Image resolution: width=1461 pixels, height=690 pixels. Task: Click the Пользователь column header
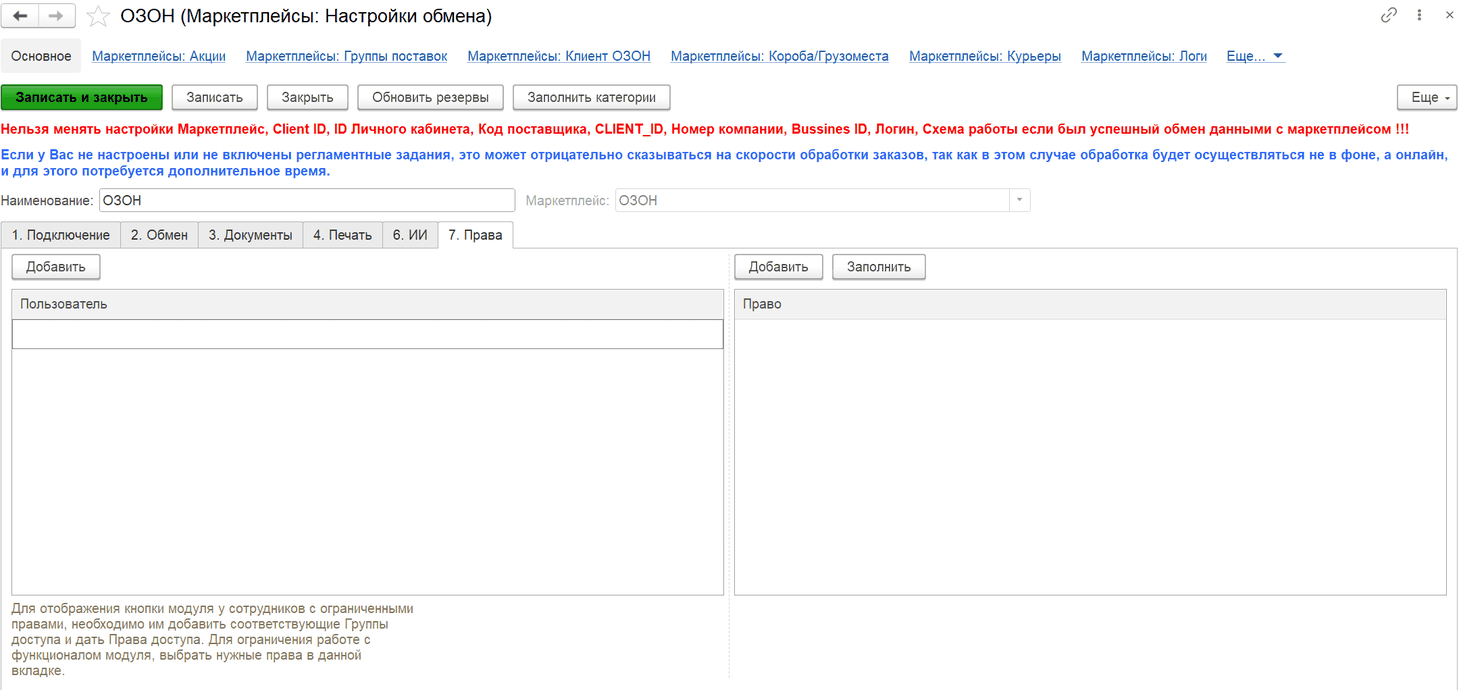[367, 304]
